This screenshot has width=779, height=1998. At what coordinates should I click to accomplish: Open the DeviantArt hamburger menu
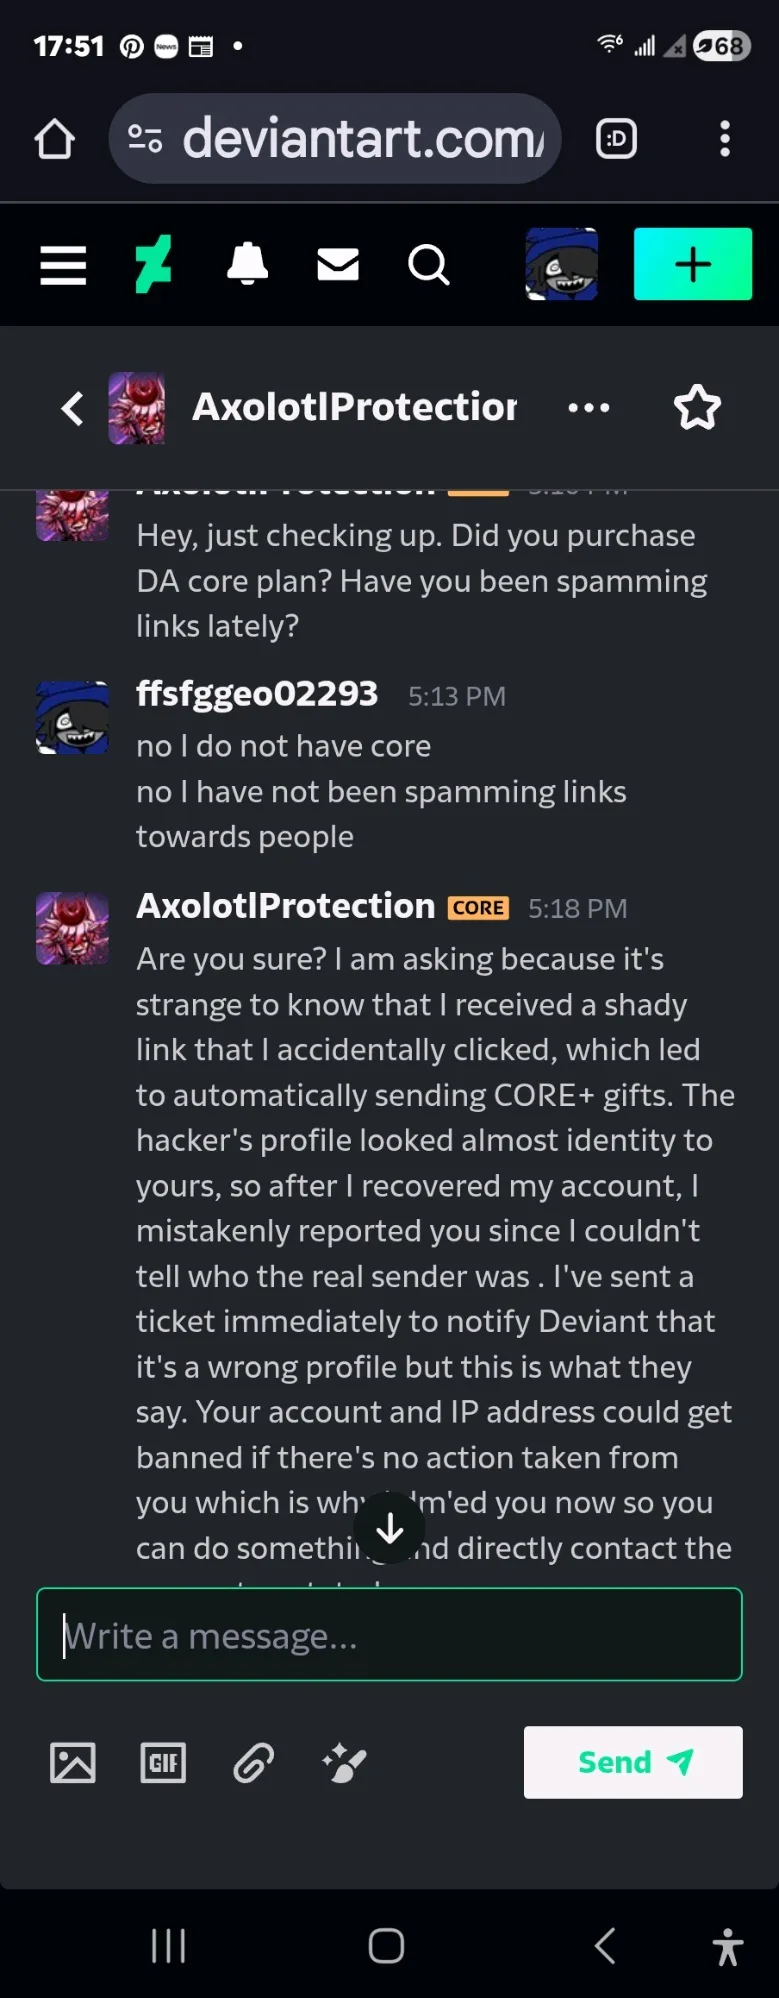(63, 265)
